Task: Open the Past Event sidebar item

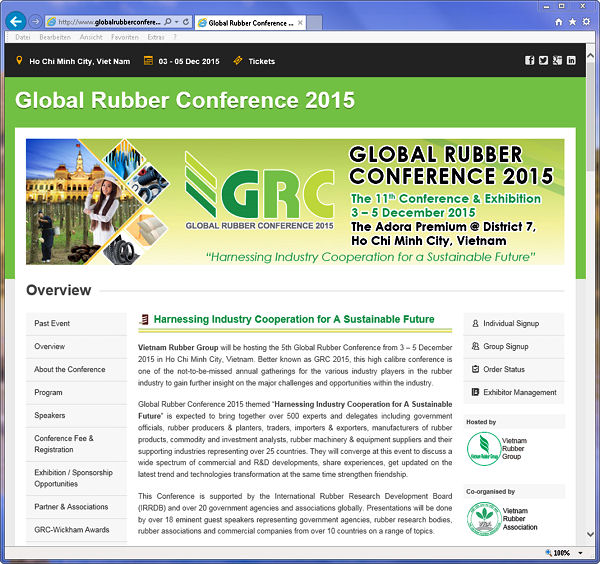Action: (76, 324)
